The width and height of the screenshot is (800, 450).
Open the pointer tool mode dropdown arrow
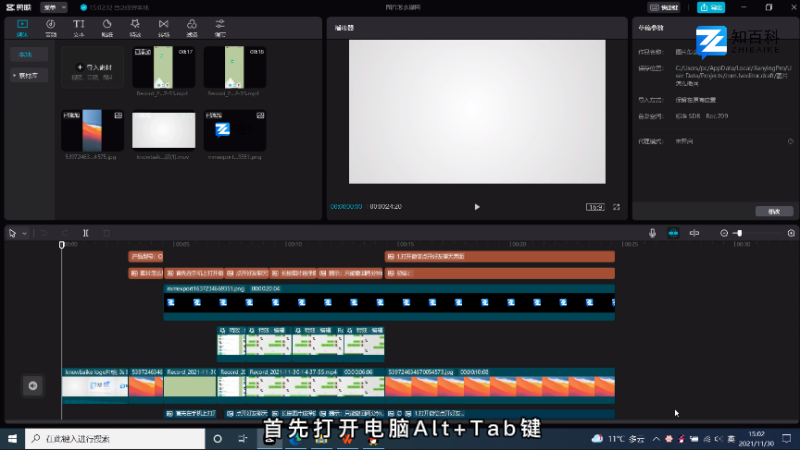[24, 233]
